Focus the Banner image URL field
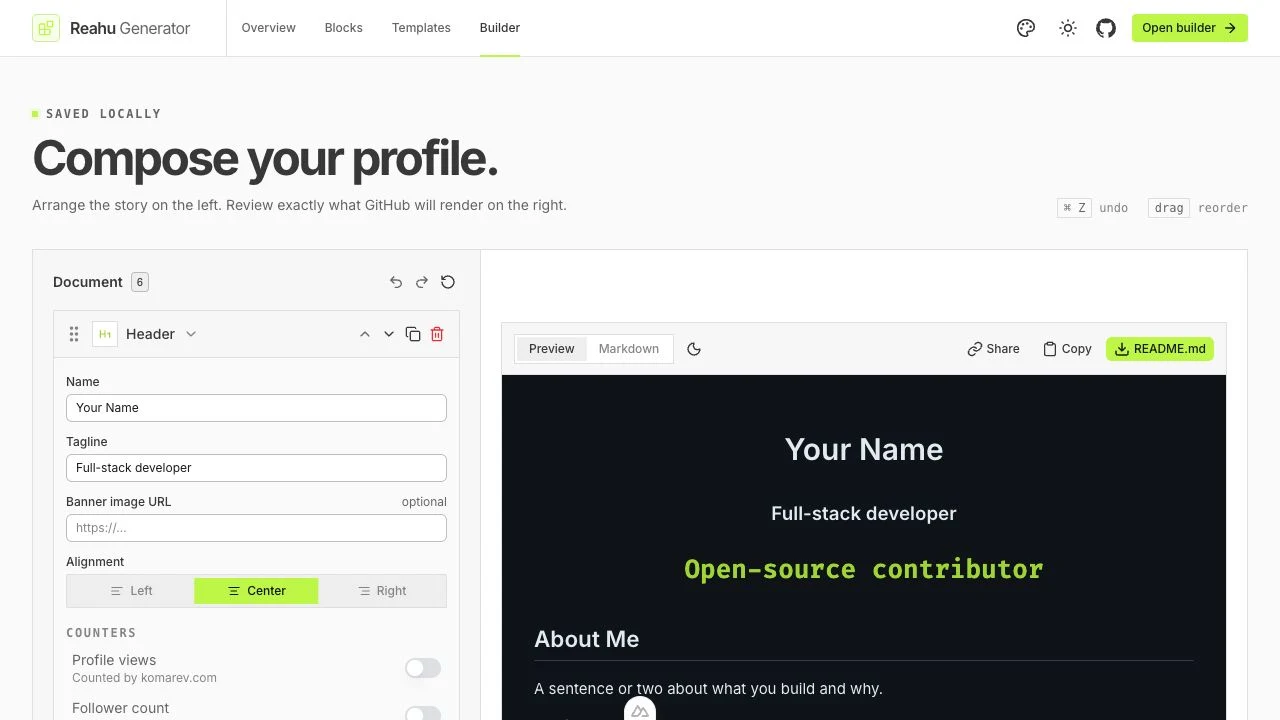This screenshot has height=720, width=1280. click(256, 528)
